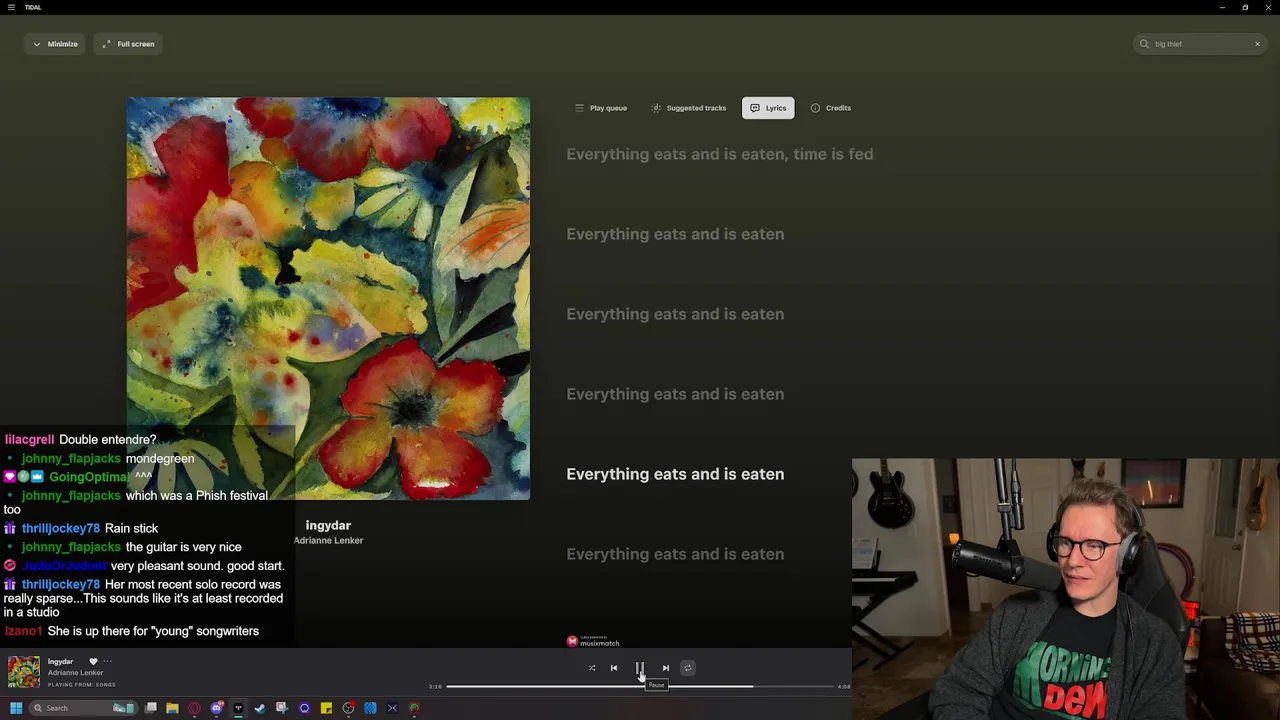The width and height of the screenshot is (1280, 720).
Task: Click song title ingydar in player bar
Action: click(x=60, y=661)
